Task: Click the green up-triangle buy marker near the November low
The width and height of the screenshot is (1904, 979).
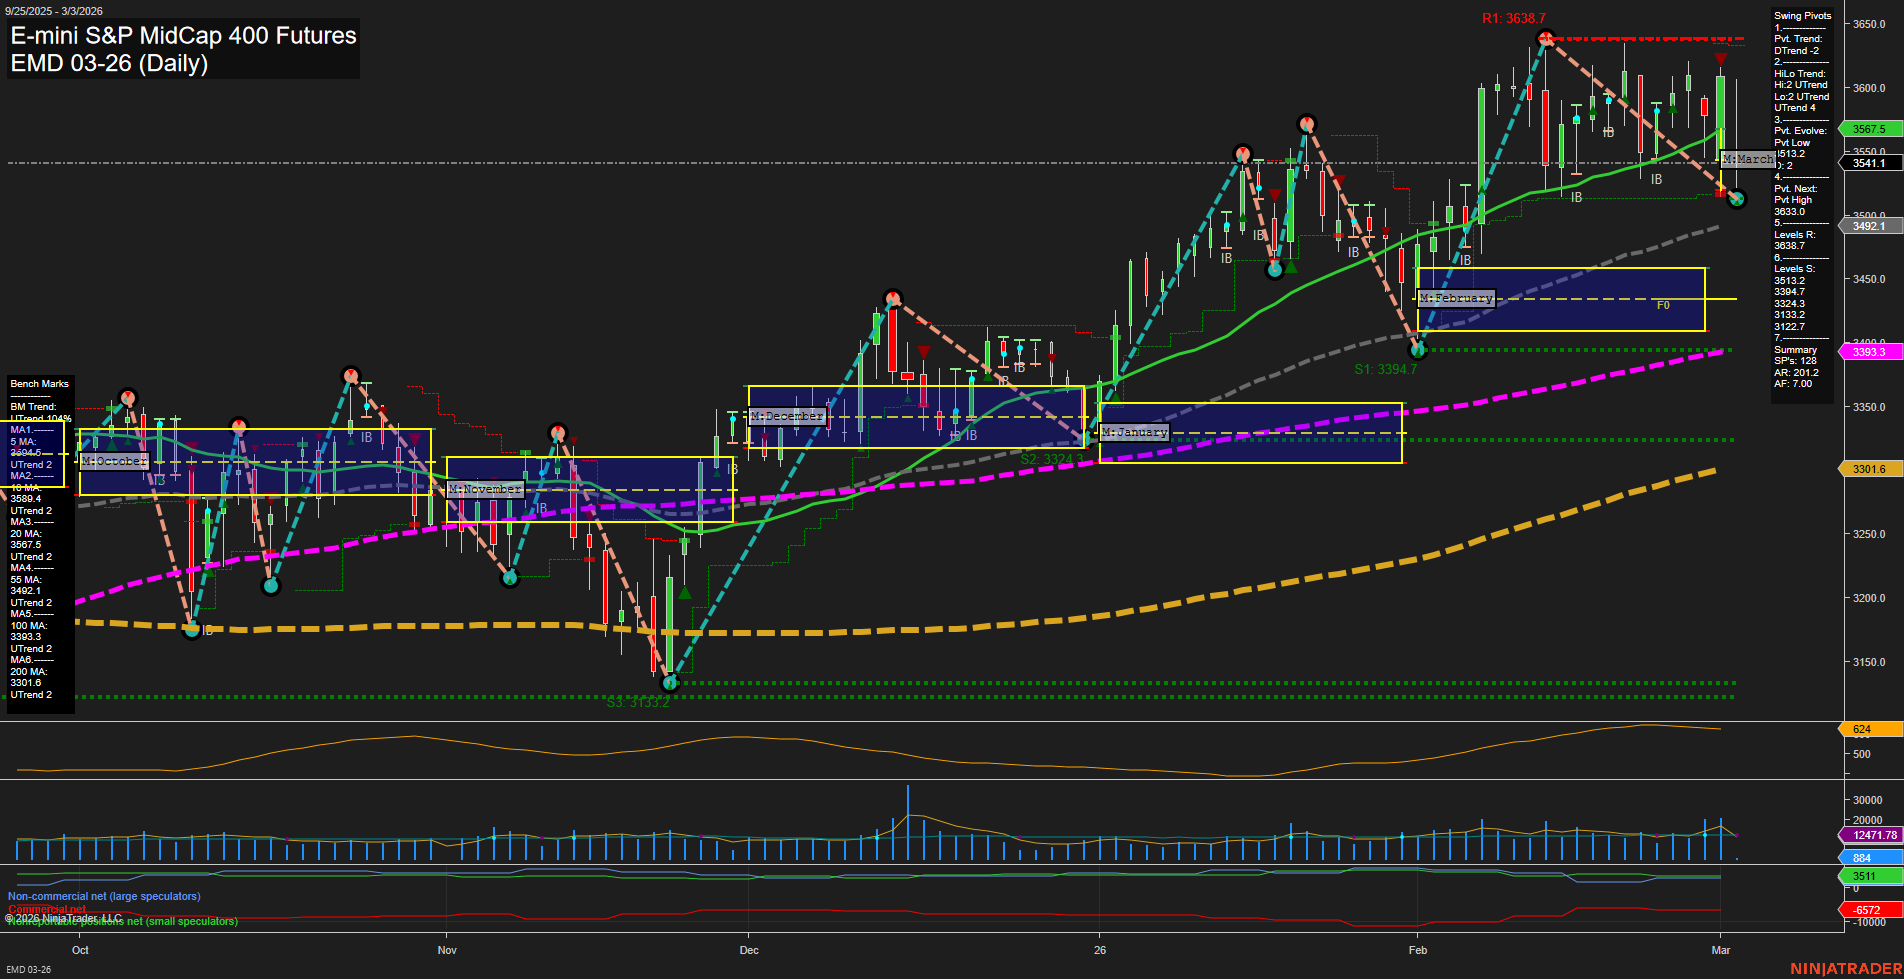Action: point(684,592)
